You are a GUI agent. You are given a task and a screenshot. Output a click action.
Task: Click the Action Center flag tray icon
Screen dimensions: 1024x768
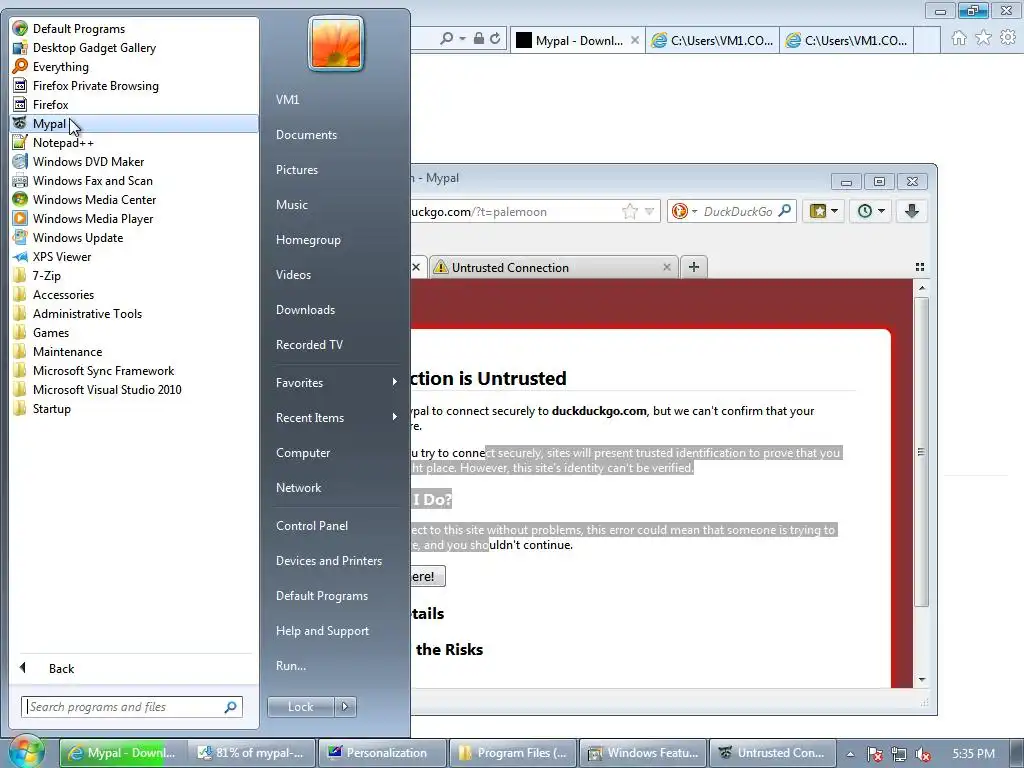[x=875, y=754]
